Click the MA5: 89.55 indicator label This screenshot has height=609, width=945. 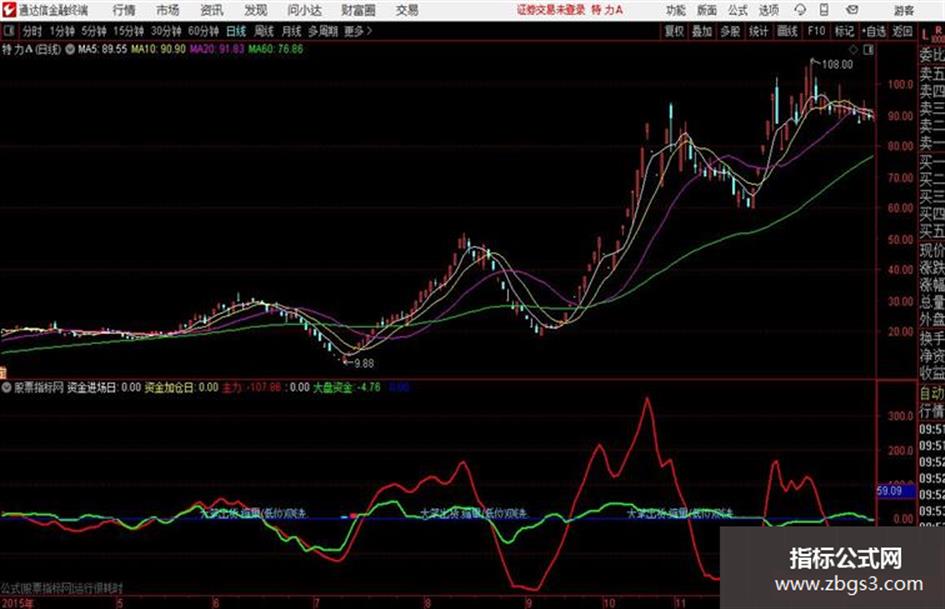click(x=102, y=49)
